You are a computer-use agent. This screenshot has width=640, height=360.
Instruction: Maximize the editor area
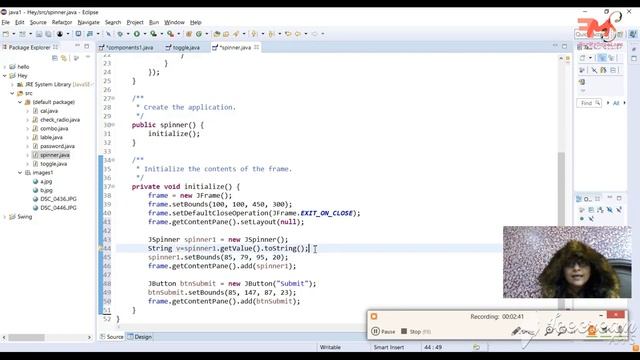[x=564, y=47]
